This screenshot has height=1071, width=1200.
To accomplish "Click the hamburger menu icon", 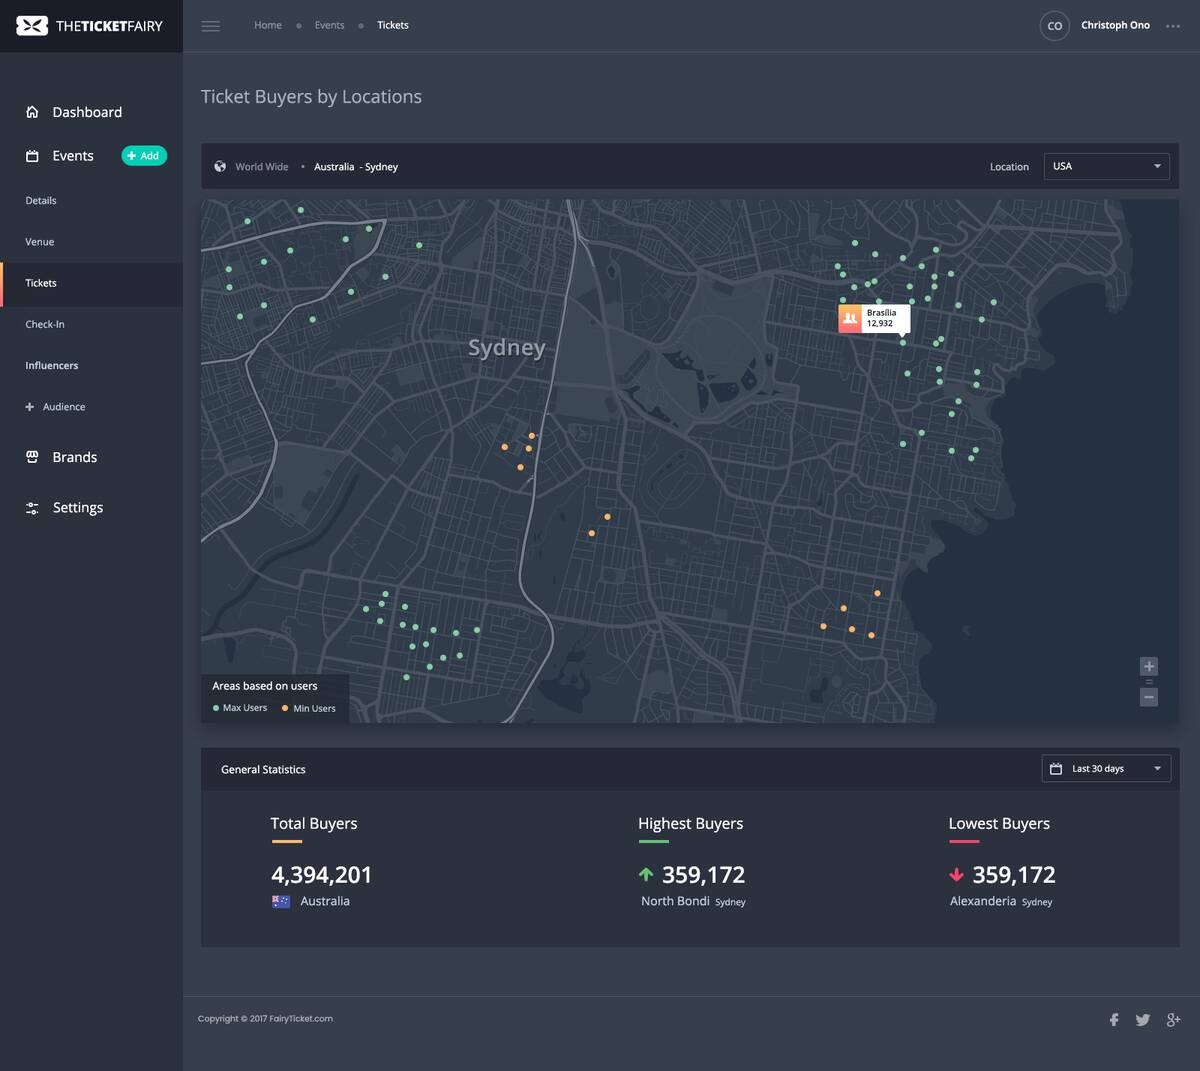I will click(210, 26).
